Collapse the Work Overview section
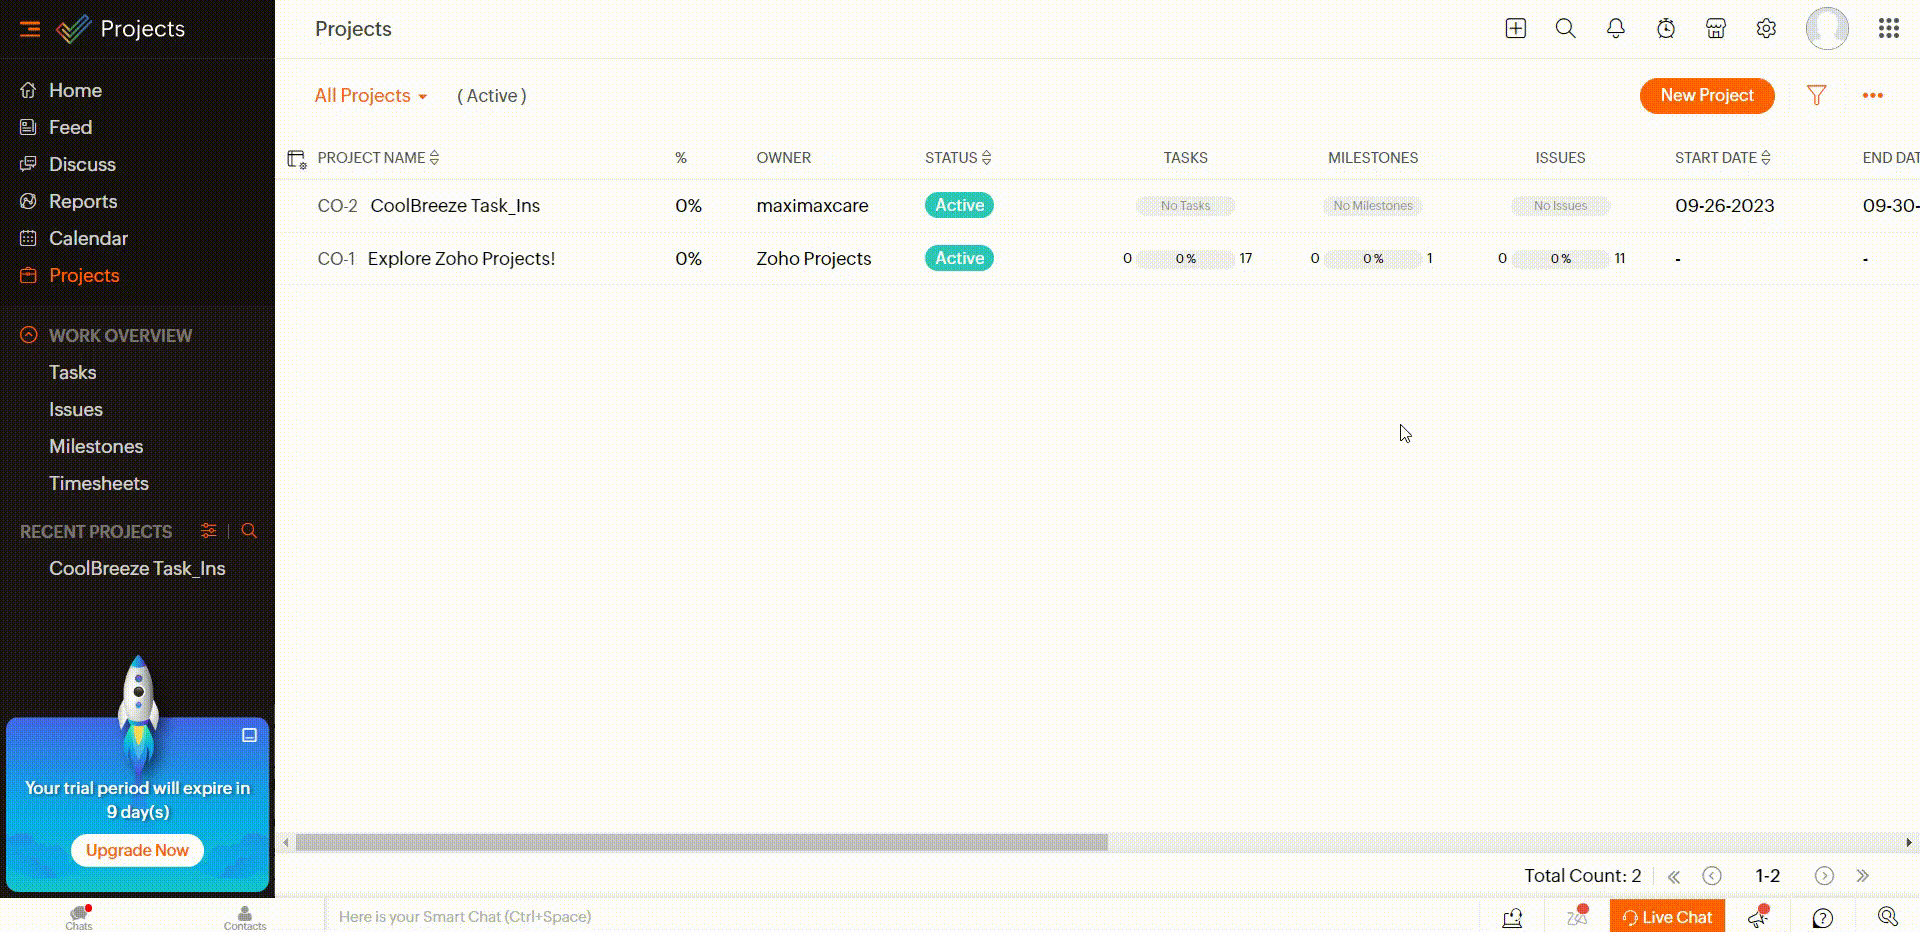The image size is (1920, 932). coord(29,335)
